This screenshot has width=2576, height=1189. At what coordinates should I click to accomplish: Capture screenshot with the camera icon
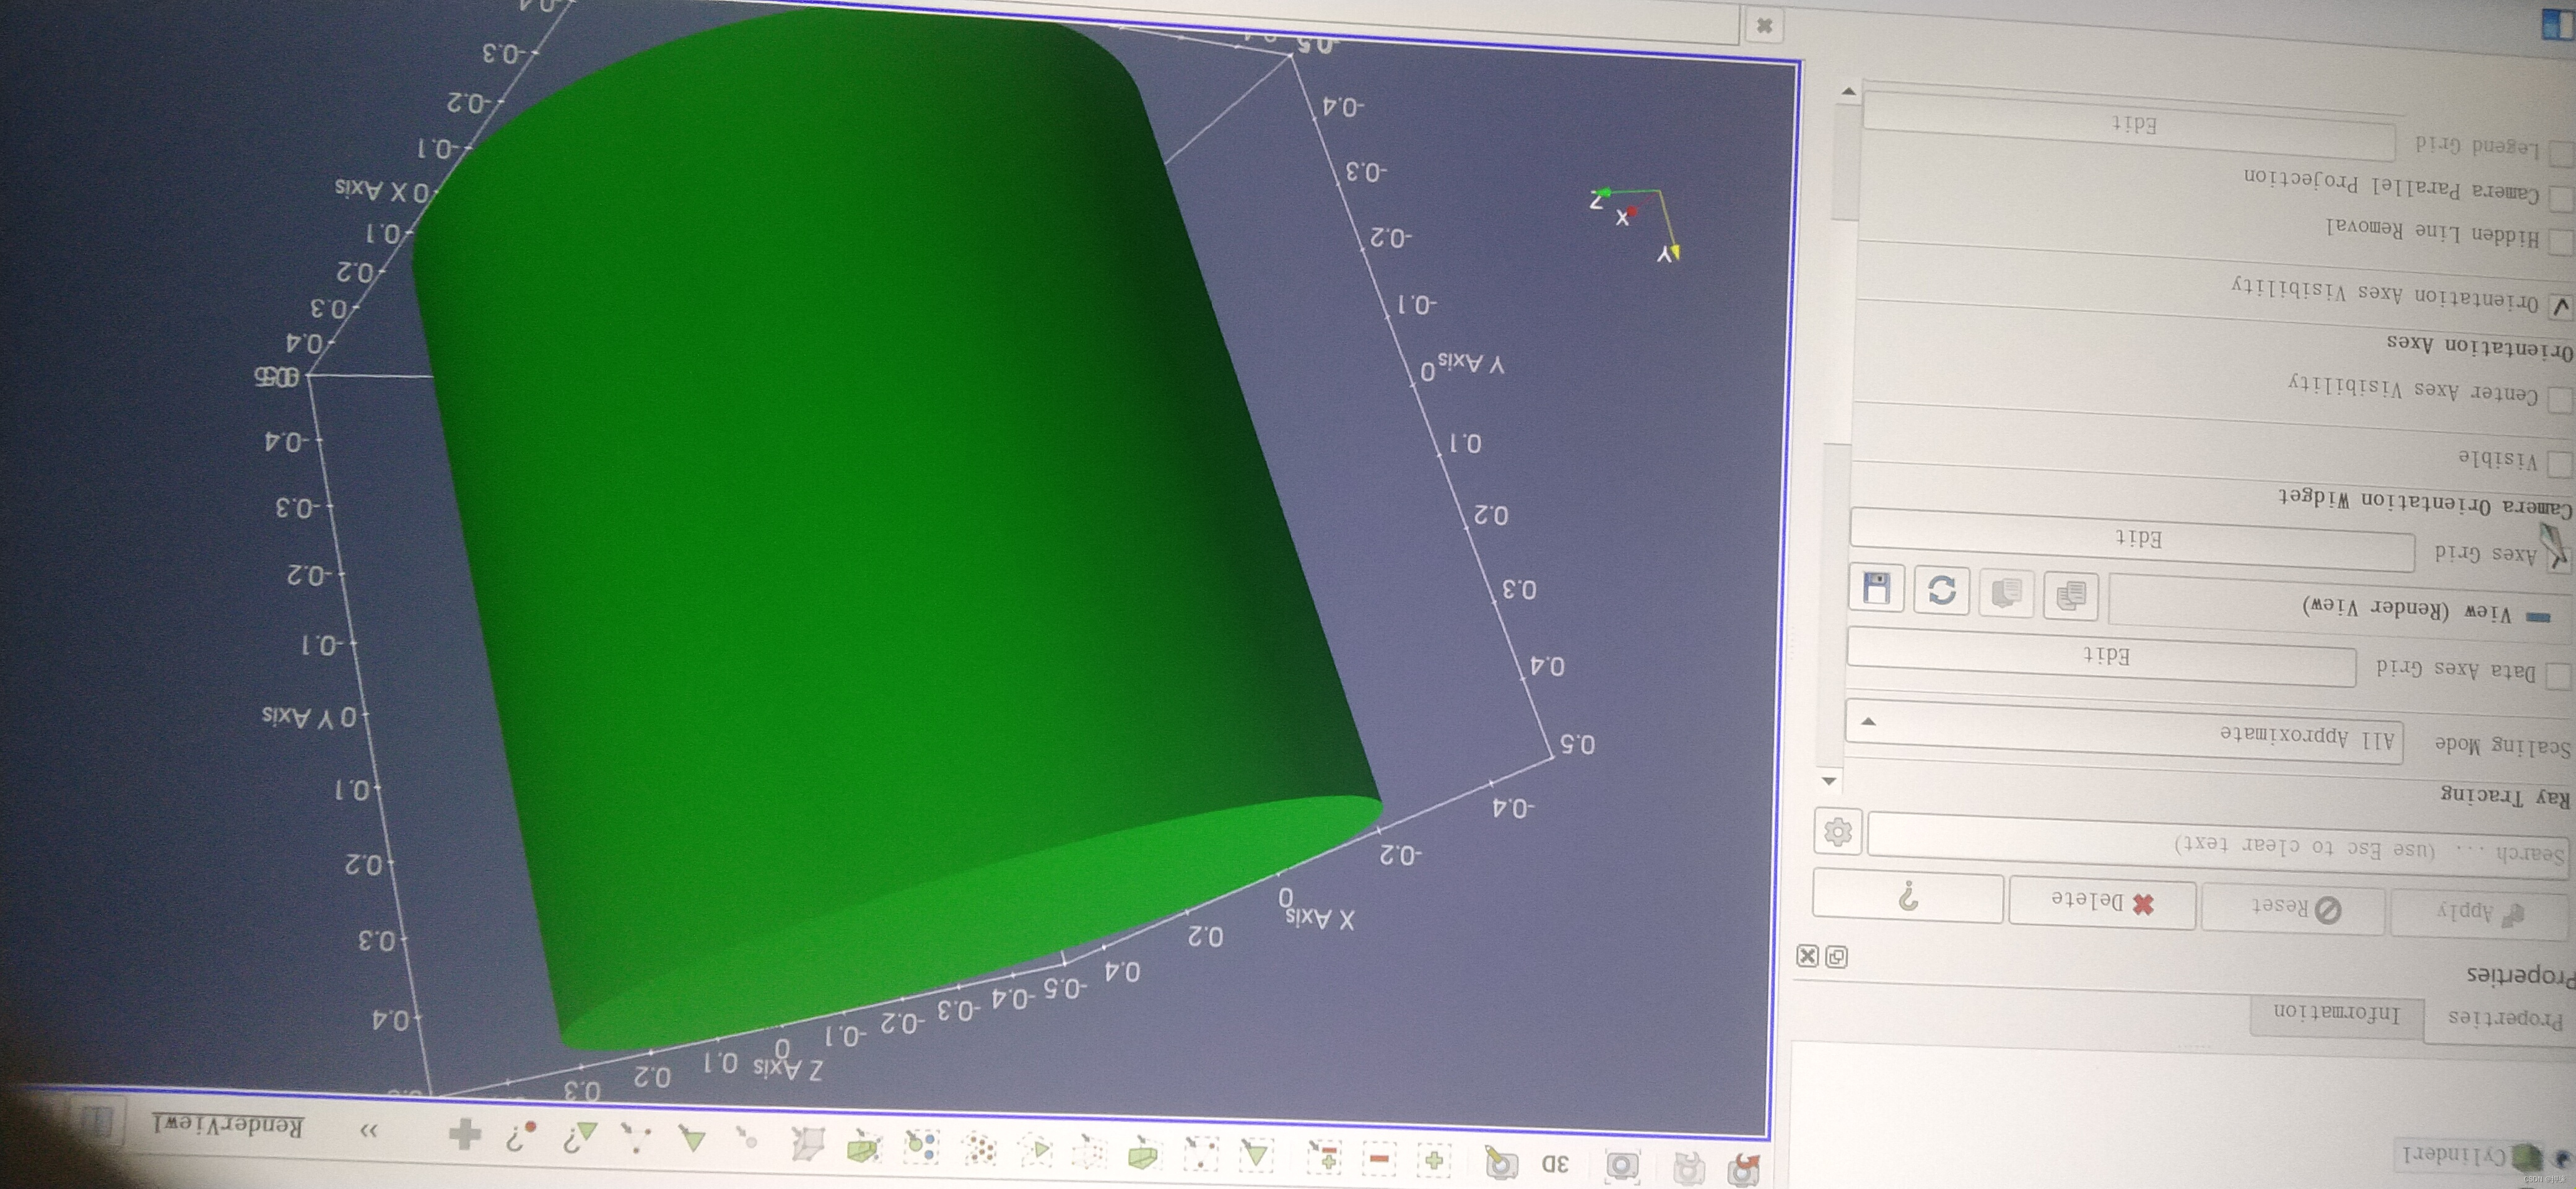click(x=1623, y=1165)
